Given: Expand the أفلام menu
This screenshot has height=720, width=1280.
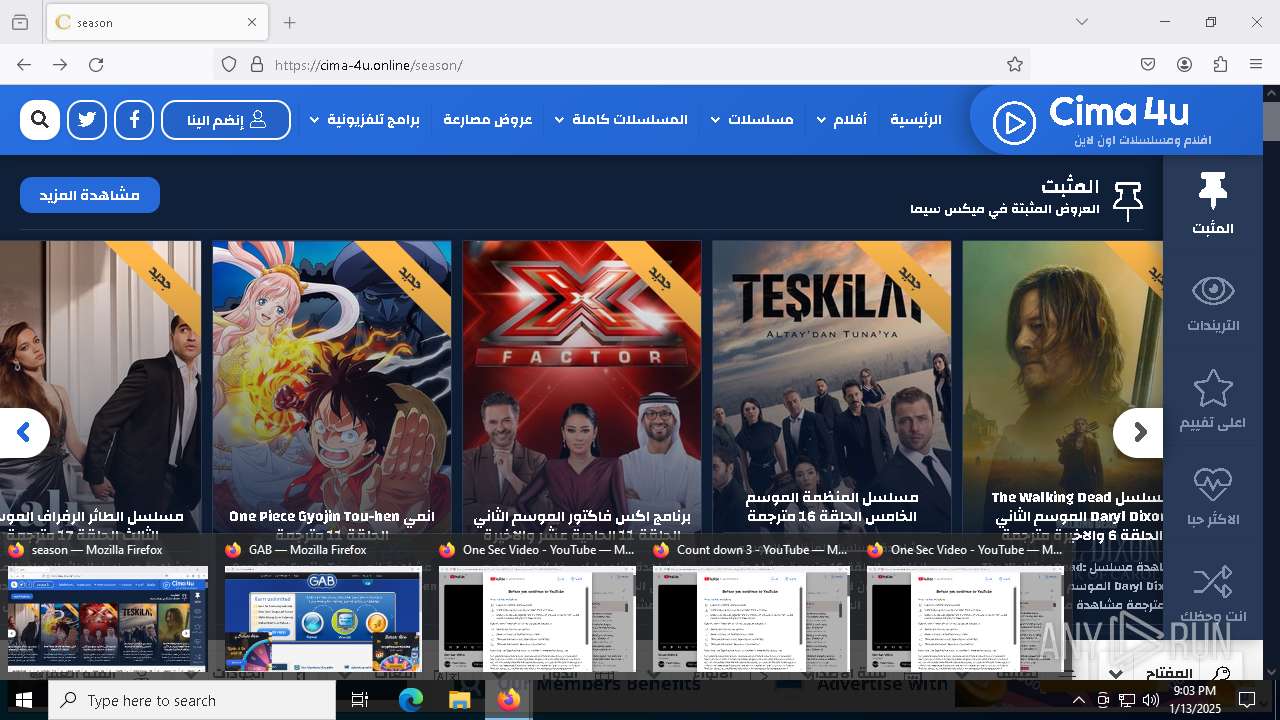Looking at the screenshot, I should [x=841, y=119].
